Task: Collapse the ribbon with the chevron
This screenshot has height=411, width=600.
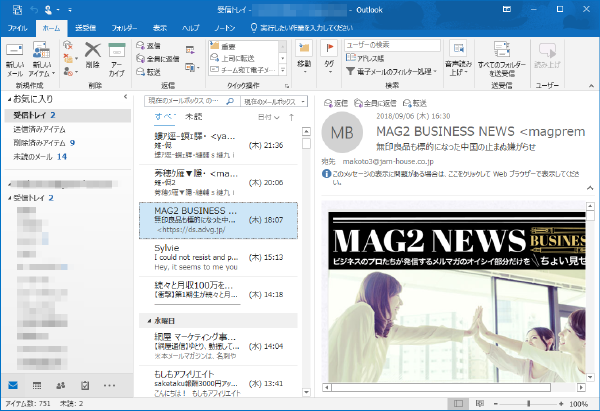Action: point(591,86)
